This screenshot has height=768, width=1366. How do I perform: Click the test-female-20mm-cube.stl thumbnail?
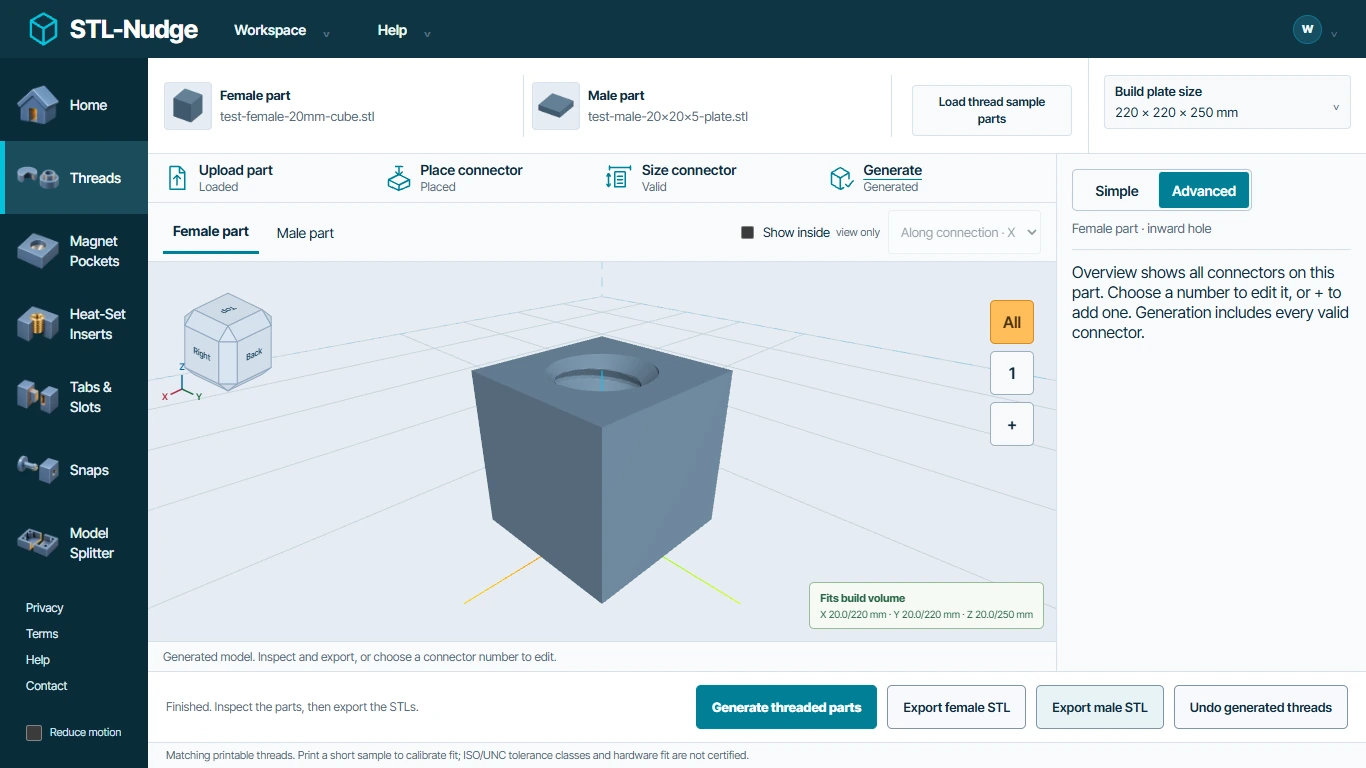tap(188, 106)
